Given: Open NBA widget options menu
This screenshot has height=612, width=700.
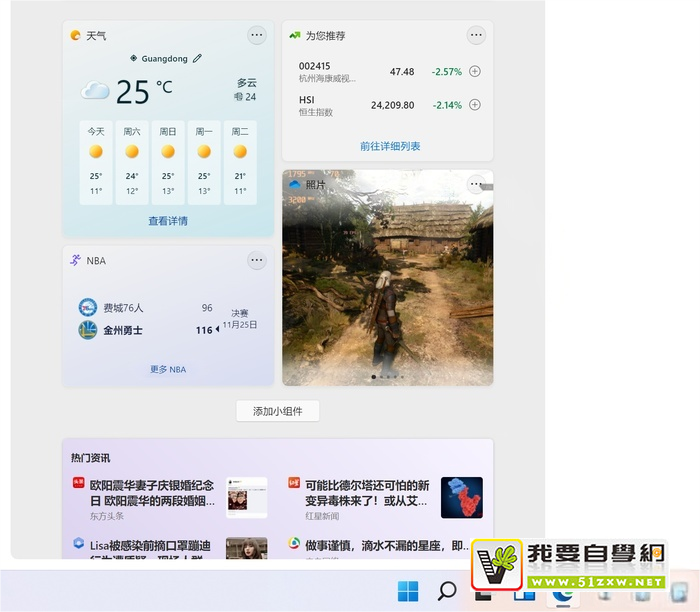Looking at the screenshot, I should click(257, 260).
